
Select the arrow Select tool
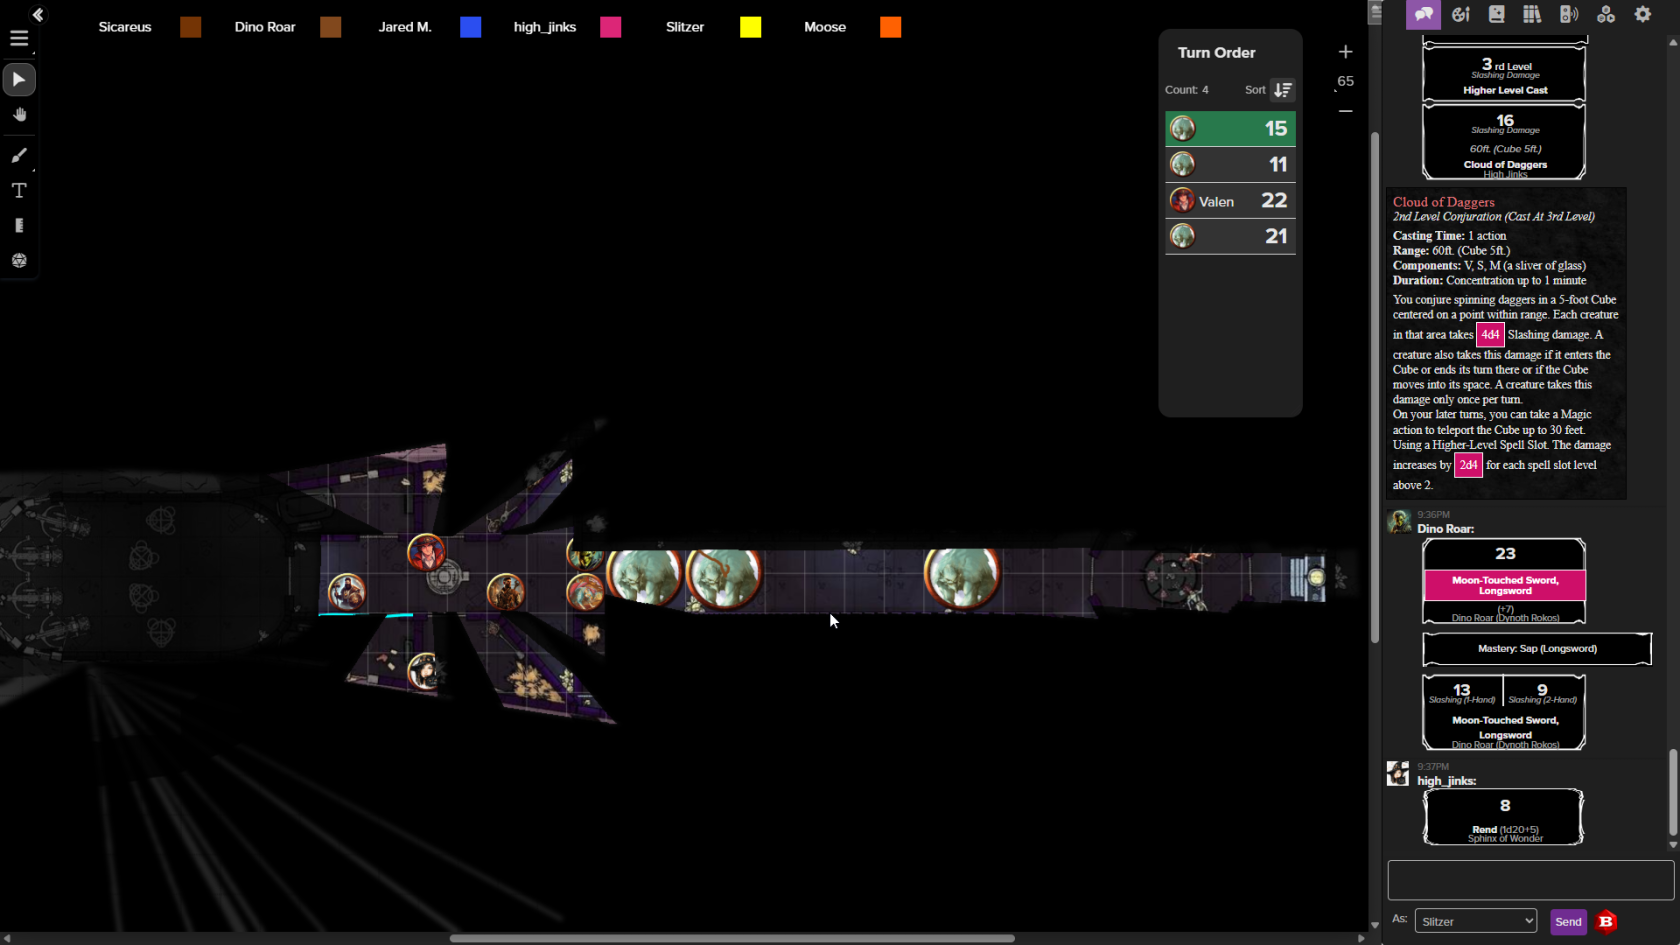pos(19,80)
